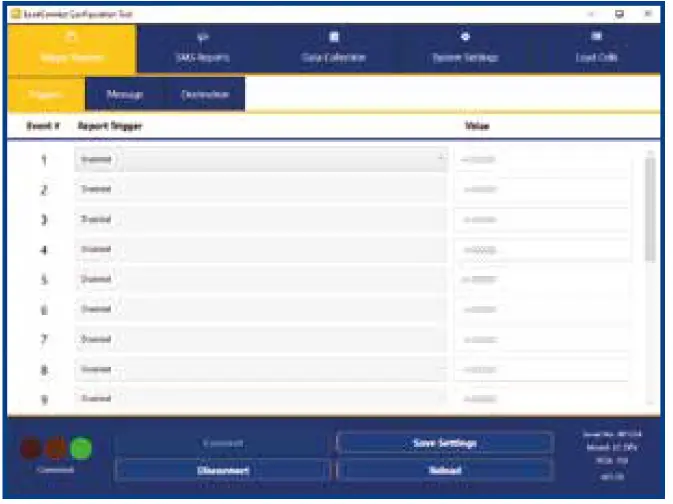Click the vertical scrollbar thumb of the events list

point(650,209)
